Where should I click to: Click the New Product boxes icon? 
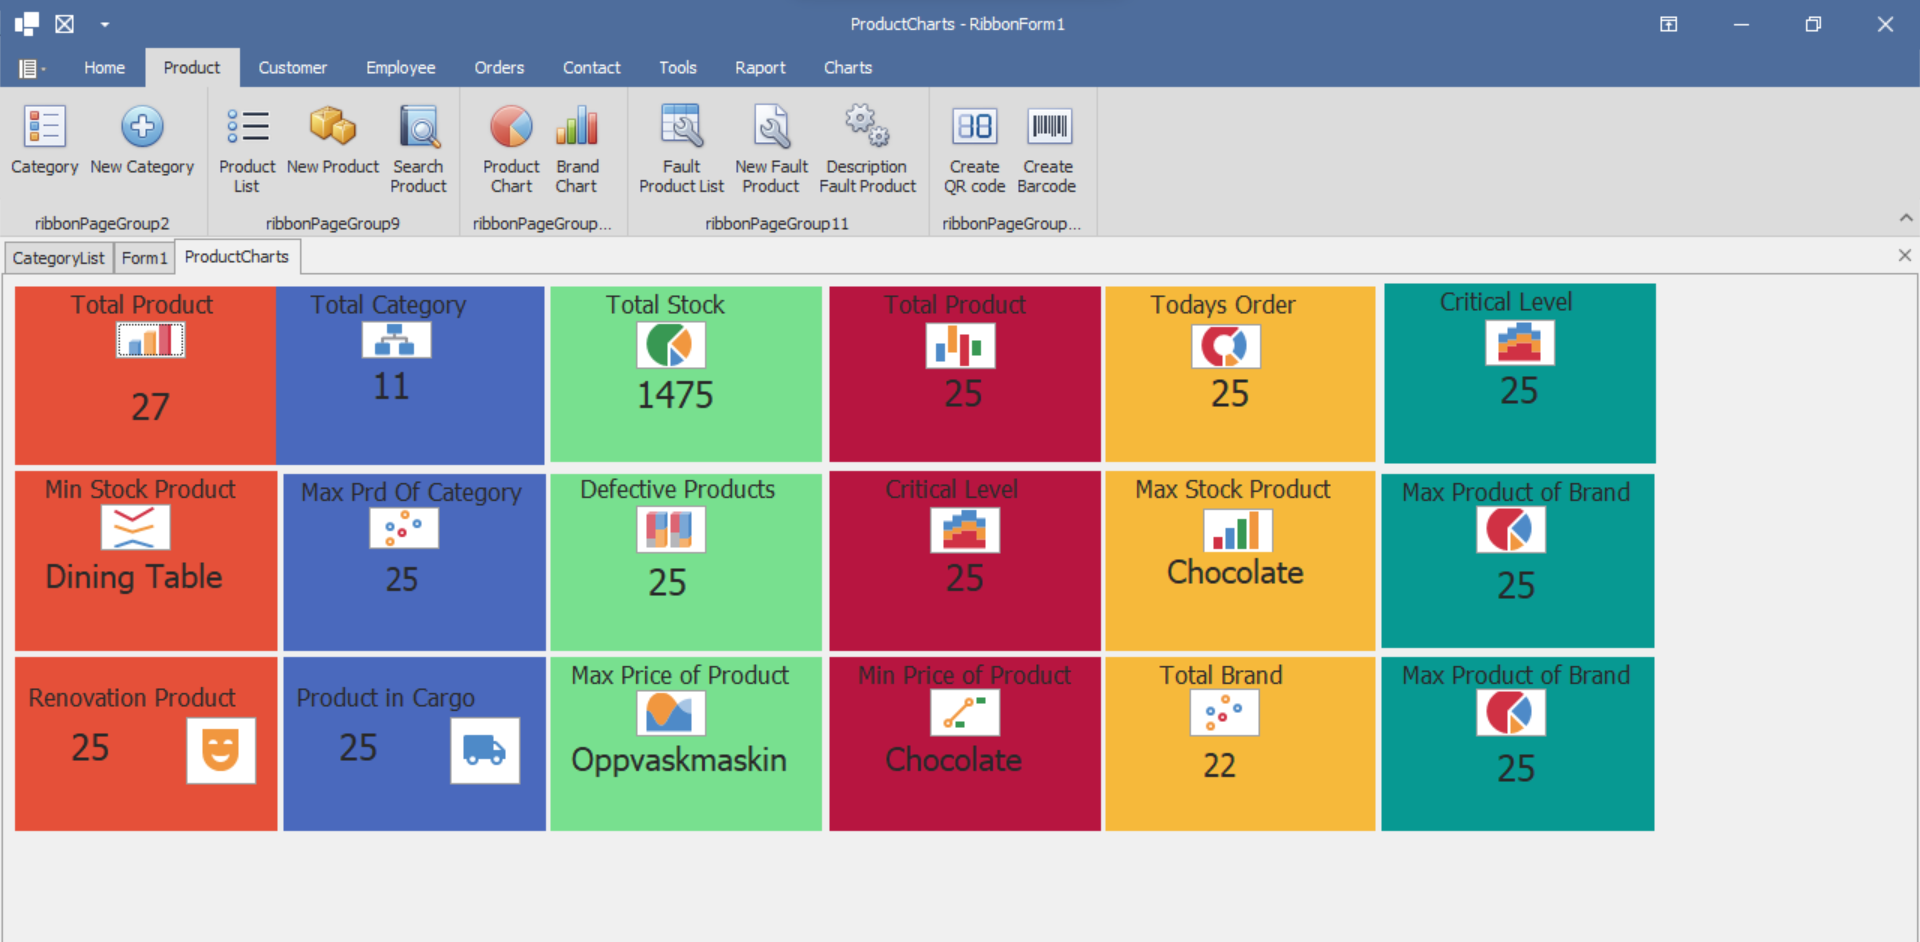(x=332, y=128)
